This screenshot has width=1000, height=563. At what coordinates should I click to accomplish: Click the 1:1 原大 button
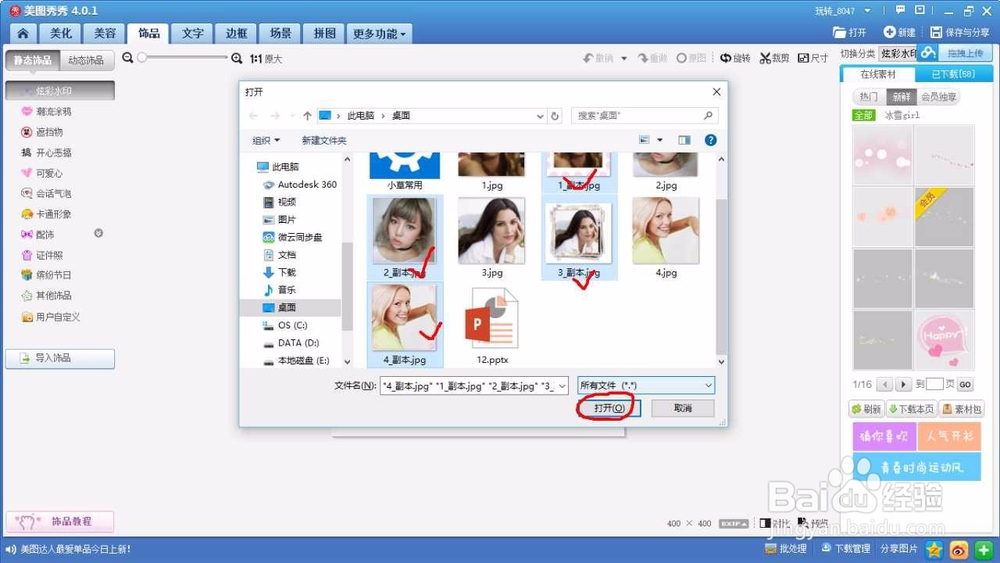pyautogui.click(x=266, y=59)
